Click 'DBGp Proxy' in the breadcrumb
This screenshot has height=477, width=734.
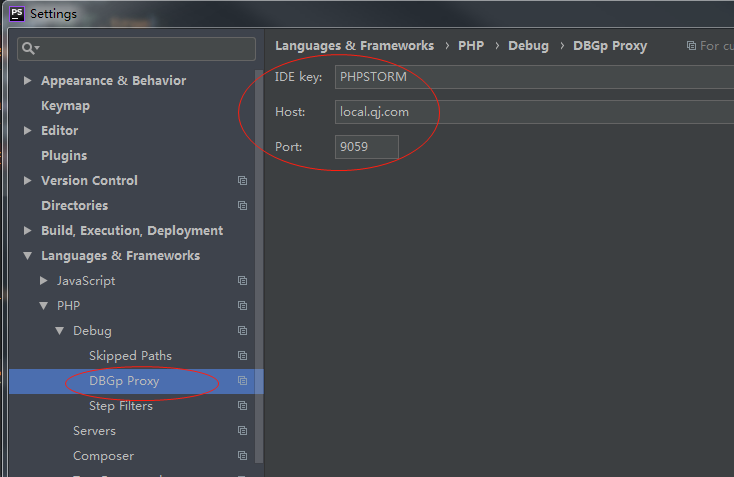point(610,46)
